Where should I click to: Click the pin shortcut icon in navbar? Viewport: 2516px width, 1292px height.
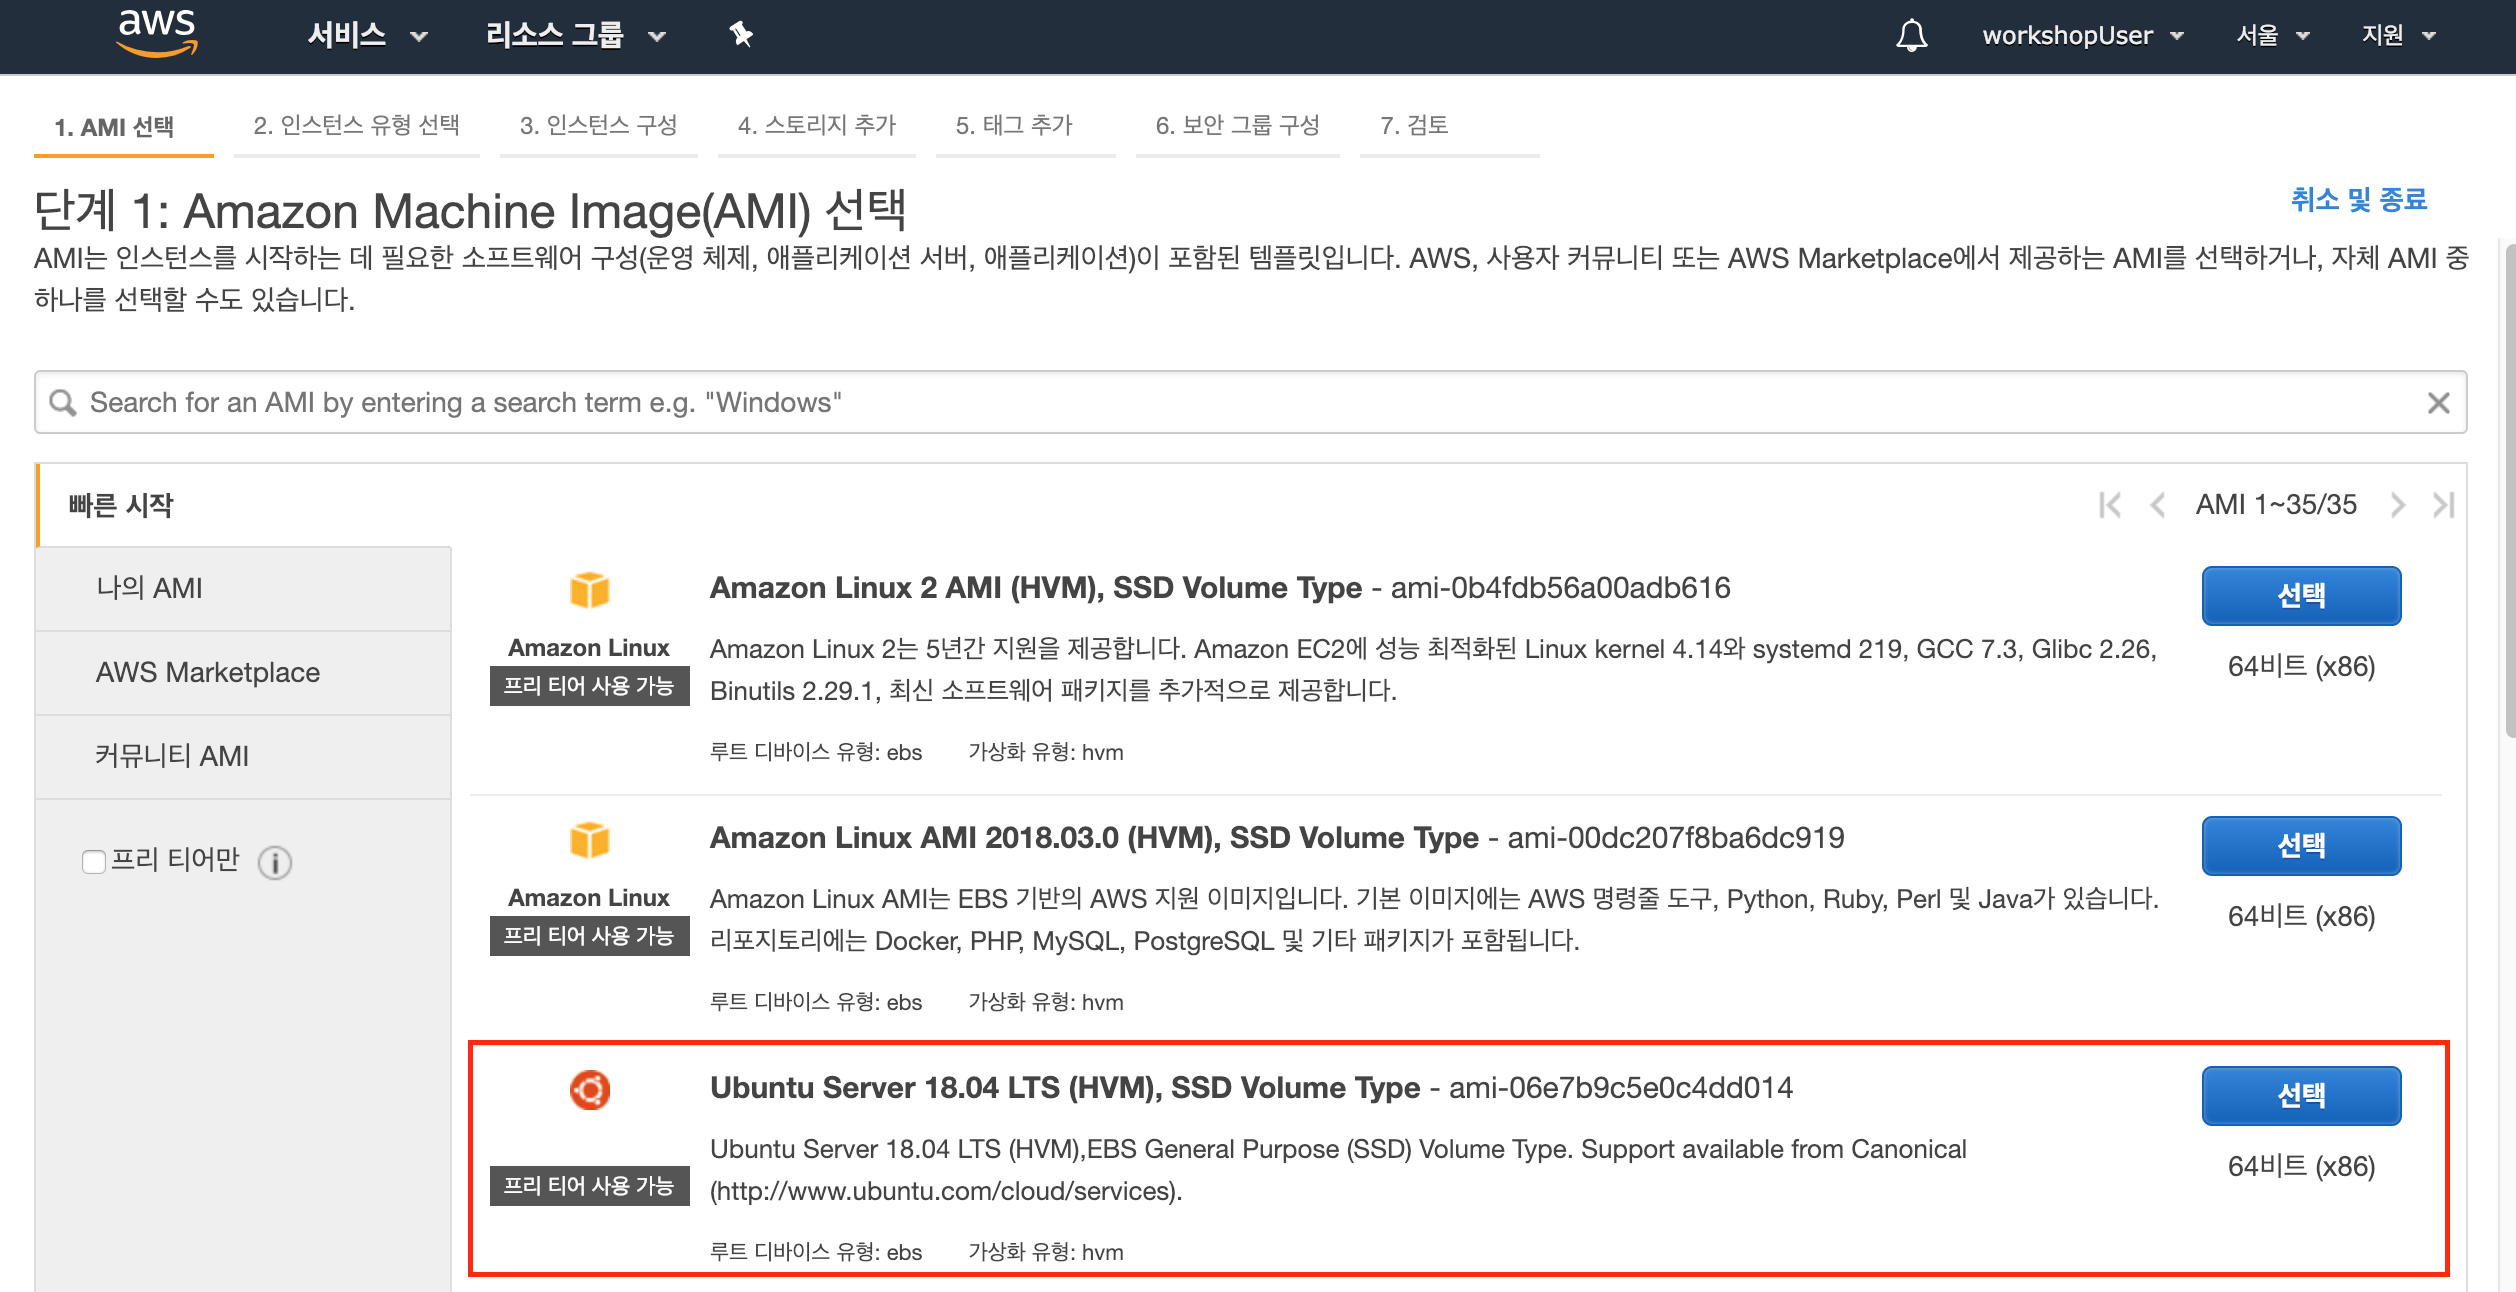[740, 35]
